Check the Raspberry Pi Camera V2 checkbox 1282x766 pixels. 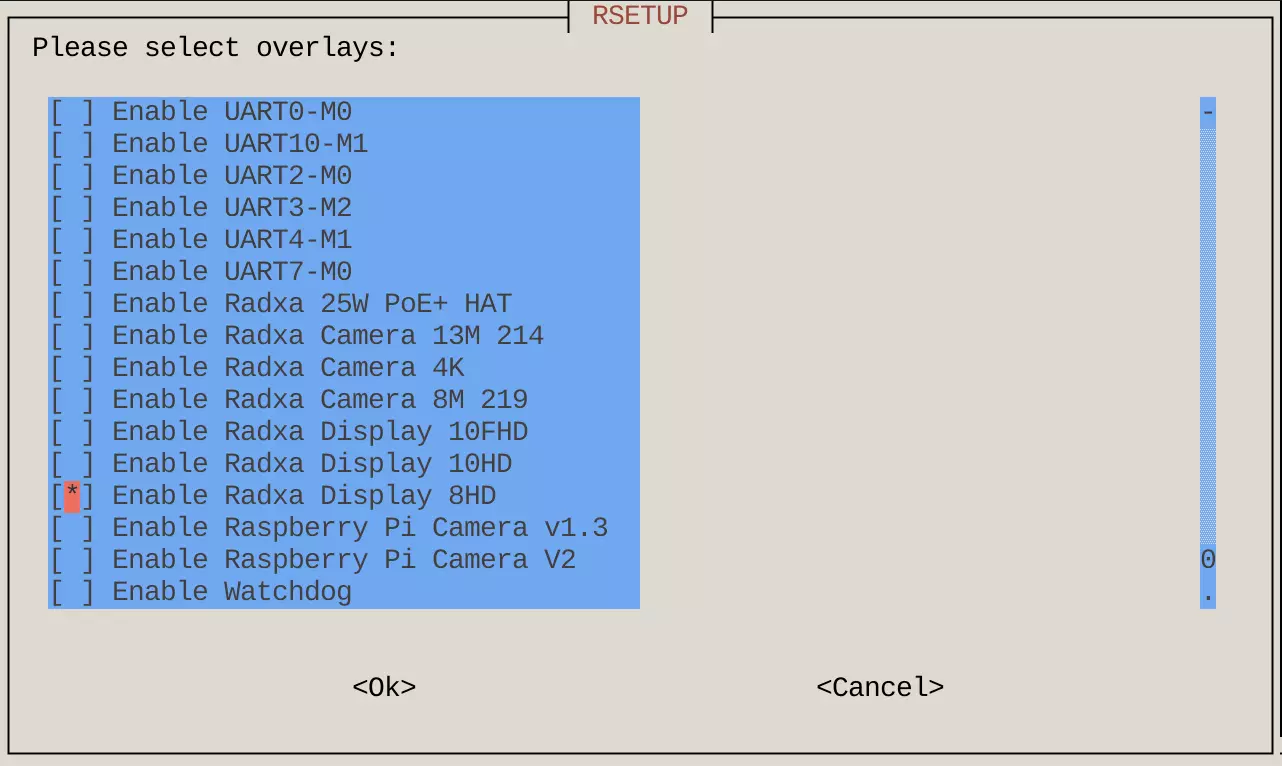(x=72, y=560)
